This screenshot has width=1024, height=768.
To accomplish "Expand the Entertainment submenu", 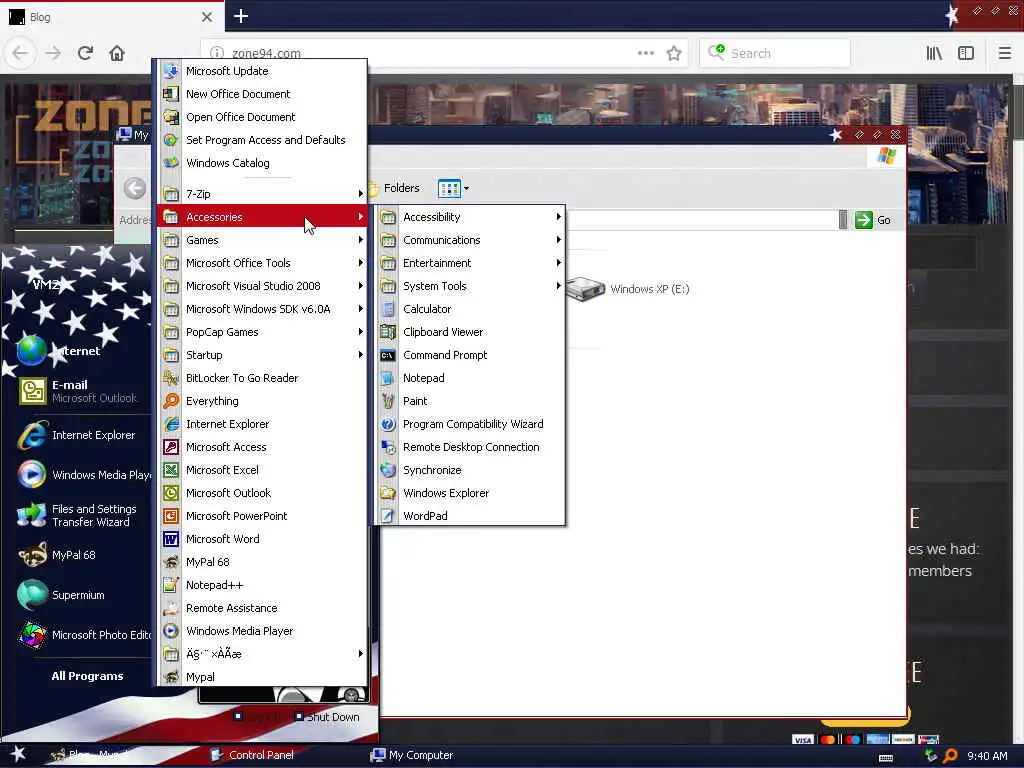I will tap(470, 263).
